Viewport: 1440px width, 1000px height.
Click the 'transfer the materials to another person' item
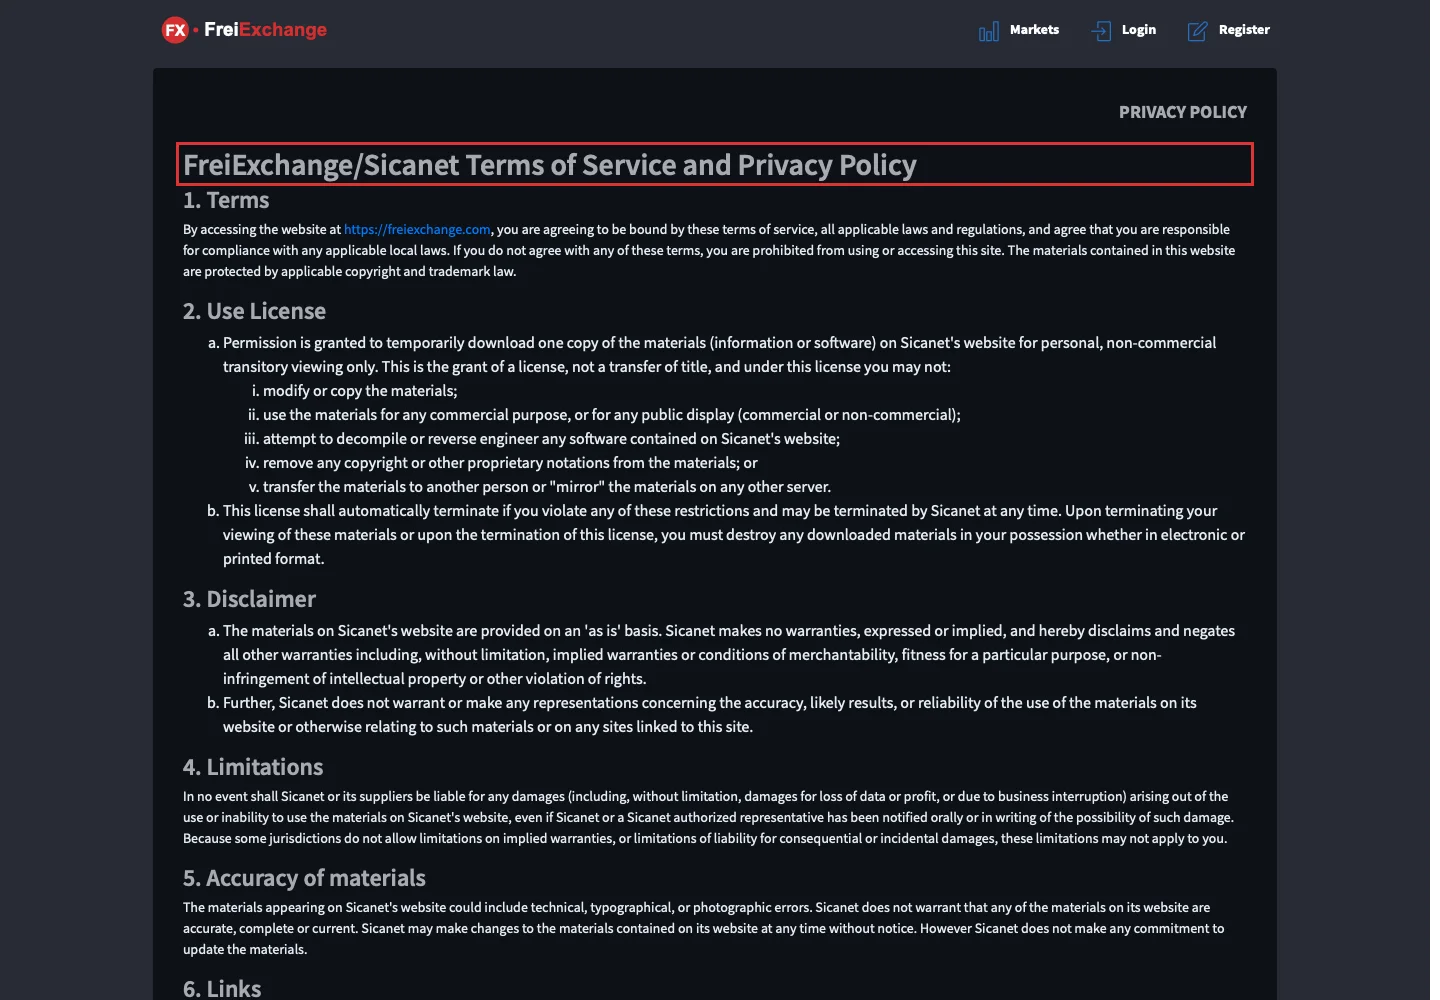coord(547,487)
